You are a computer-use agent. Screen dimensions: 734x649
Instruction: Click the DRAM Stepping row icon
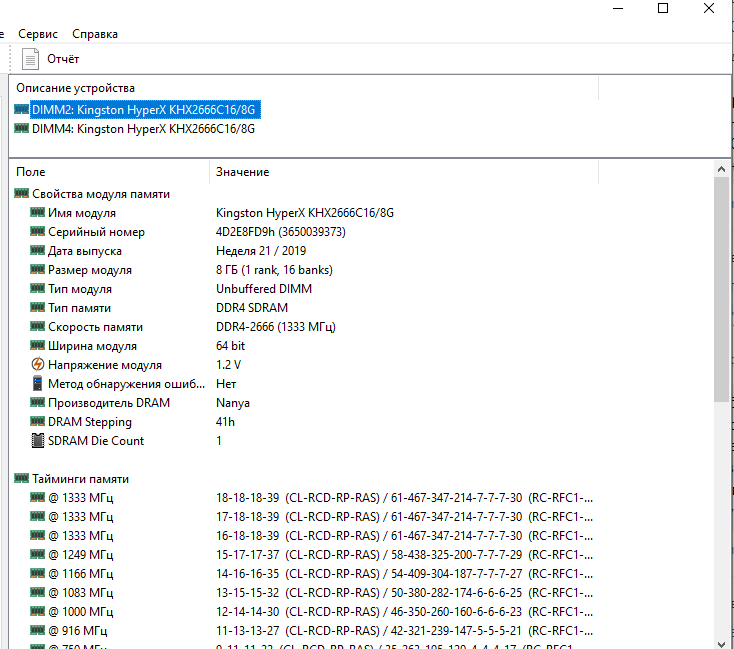click(x=37, y=421)
